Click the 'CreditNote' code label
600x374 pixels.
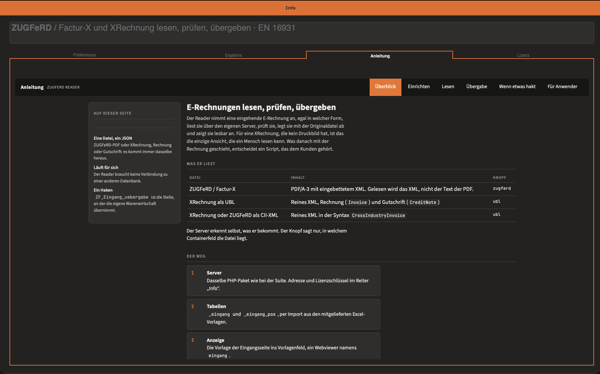point(423,202)
